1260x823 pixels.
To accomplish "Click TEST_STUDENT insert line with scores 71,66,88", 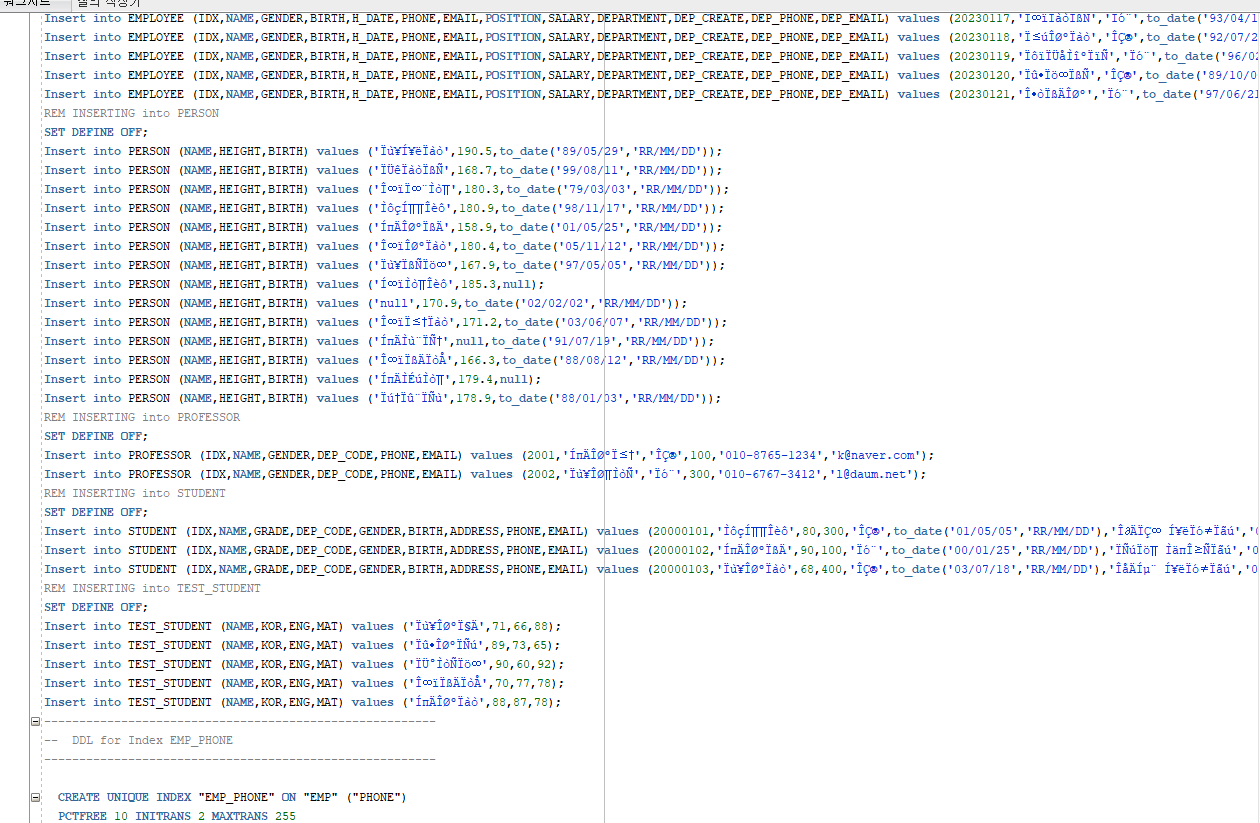I will click(x=303, y=626).
